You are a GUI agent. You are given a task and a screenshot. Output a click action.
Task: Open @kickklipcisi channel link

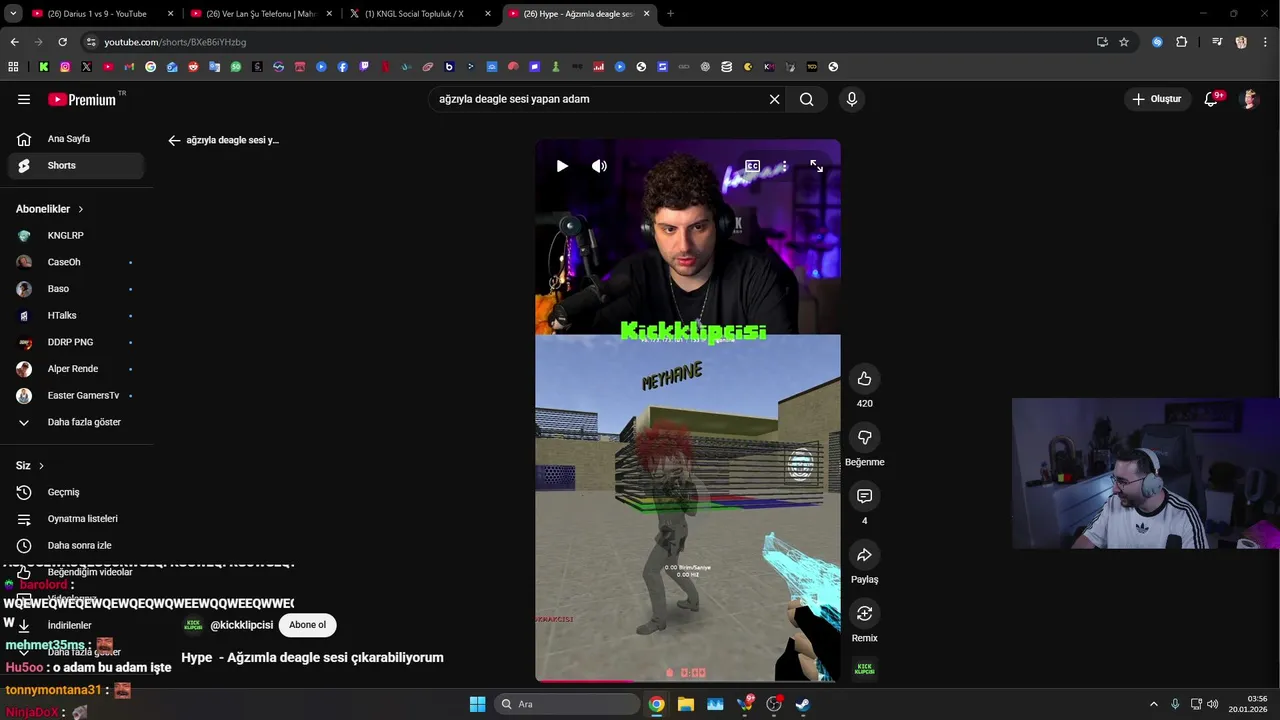point(241,625)
